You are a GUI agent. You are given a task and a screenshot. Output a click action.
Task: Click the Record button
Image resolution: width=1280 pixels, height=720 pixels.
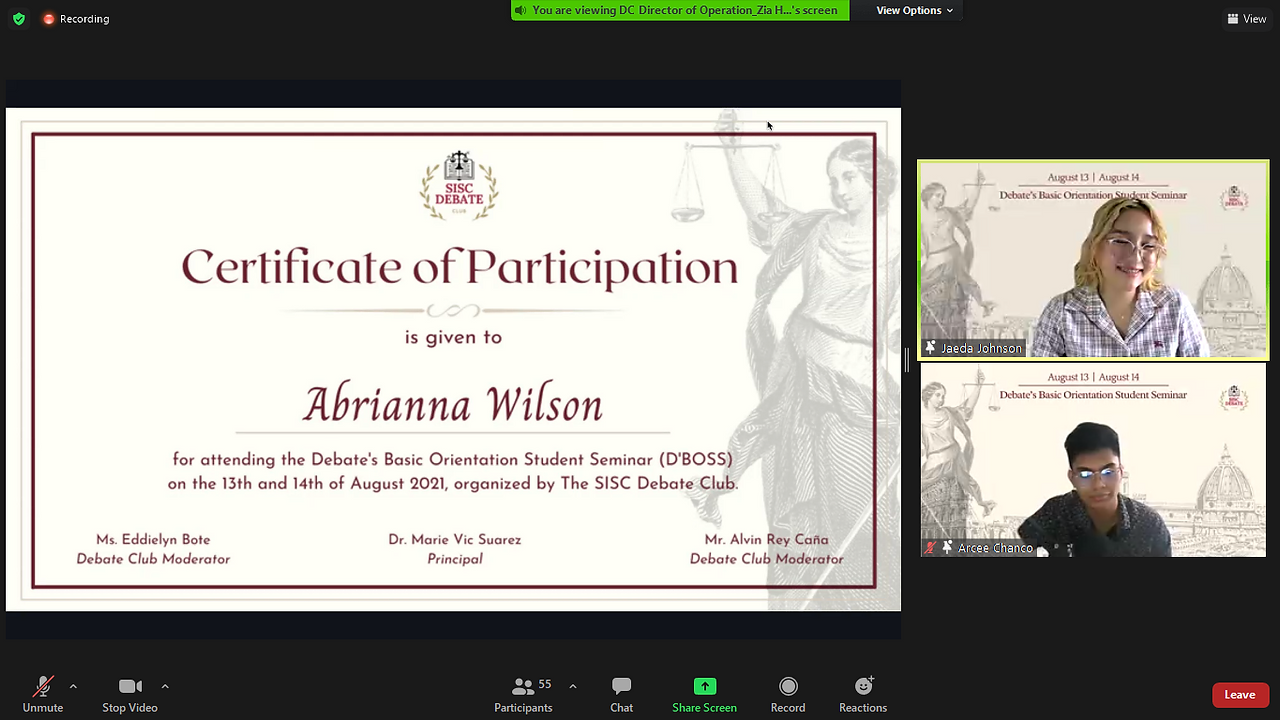coord(788,694)
